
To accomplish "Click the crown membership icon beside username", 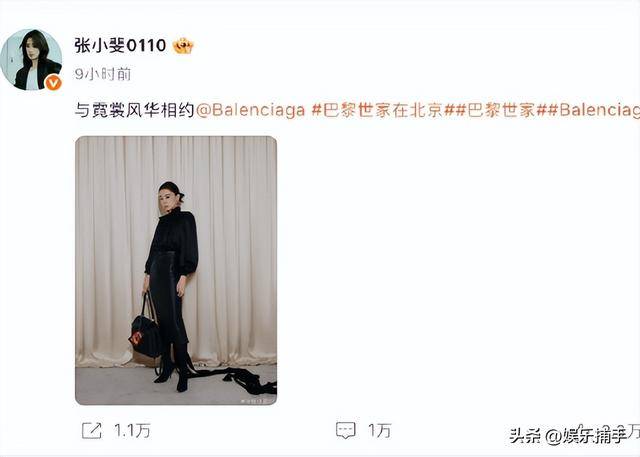I will pos(183,46).
